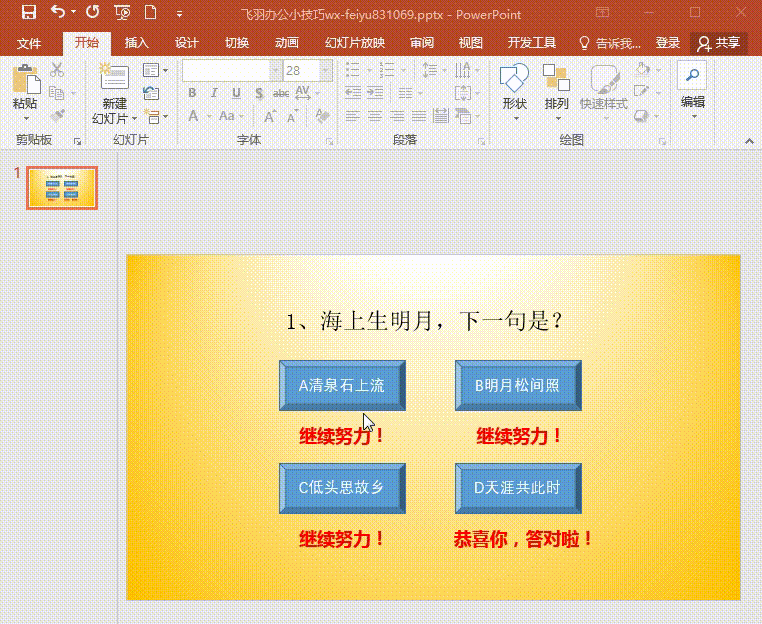The height and width of the screenshot is (624, 762).
Task: Switch to the 幻灯片放映 tab
Action: pos(355,43)
